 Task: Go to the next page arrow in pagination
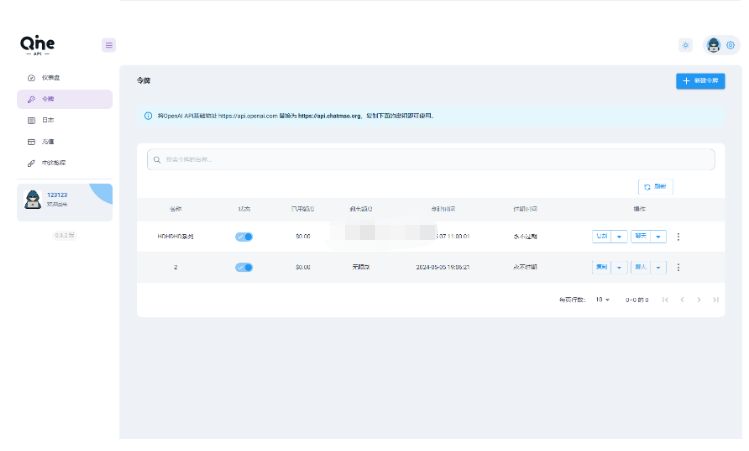(x=698, y=300)
